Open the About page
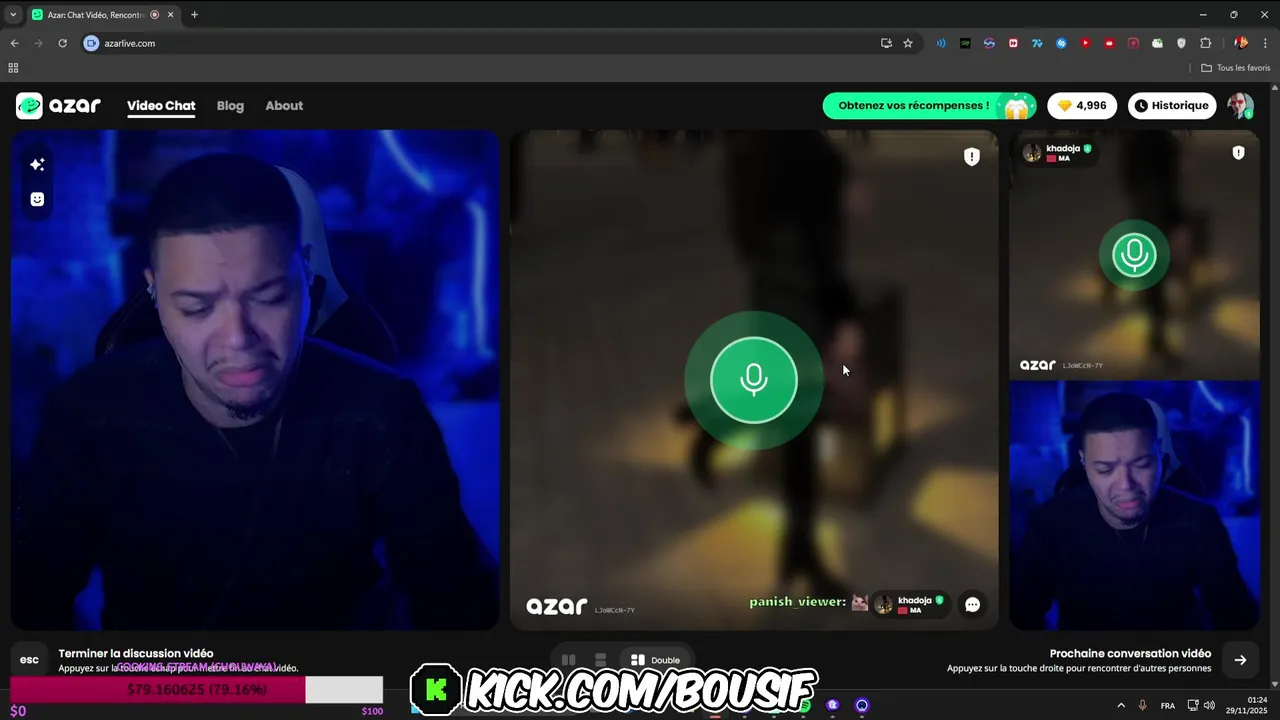The height and width of the screenshot is (720, 1280). [284, 106]
